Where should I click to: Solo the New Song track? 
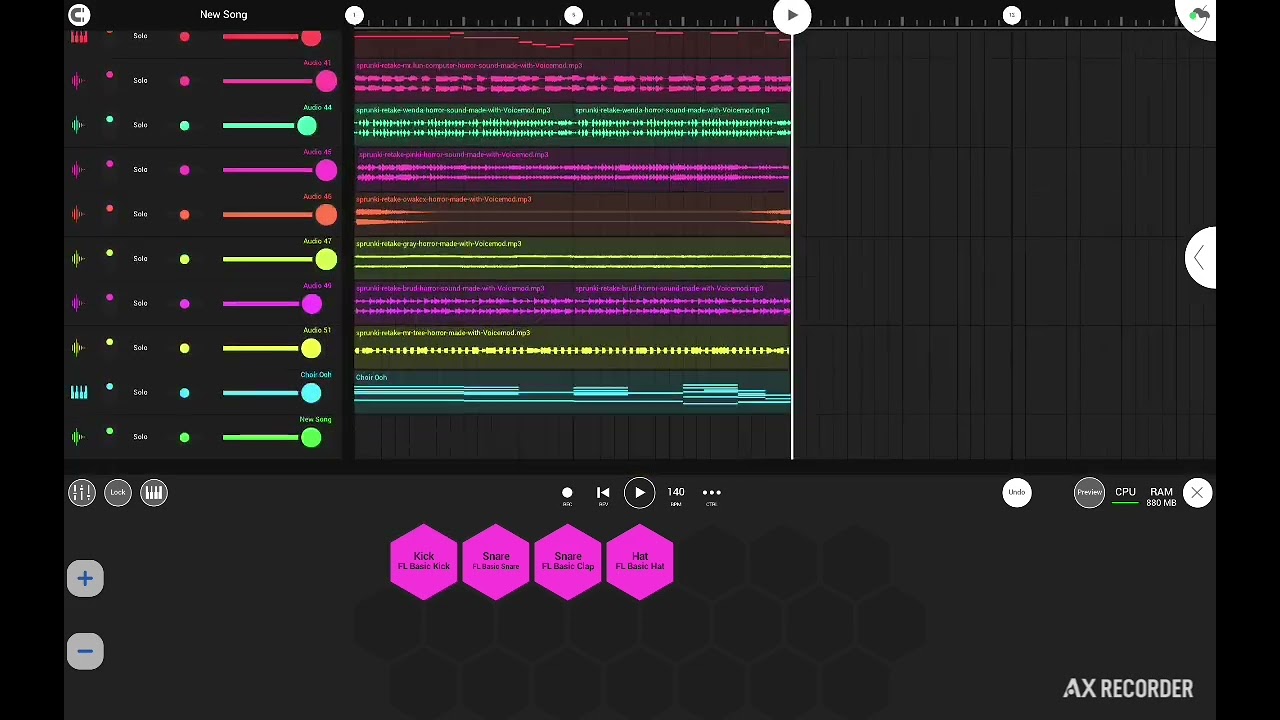pos(140,437)
